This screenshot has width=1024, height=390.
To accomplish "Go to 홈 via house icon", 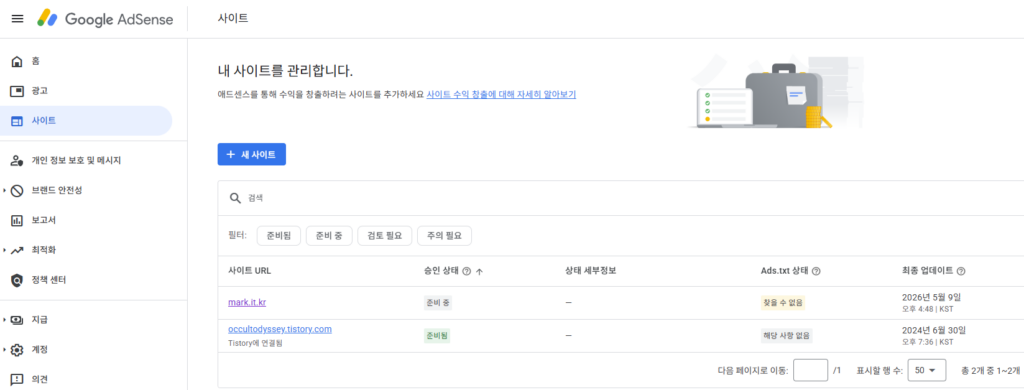I will [x=18, y=61].
